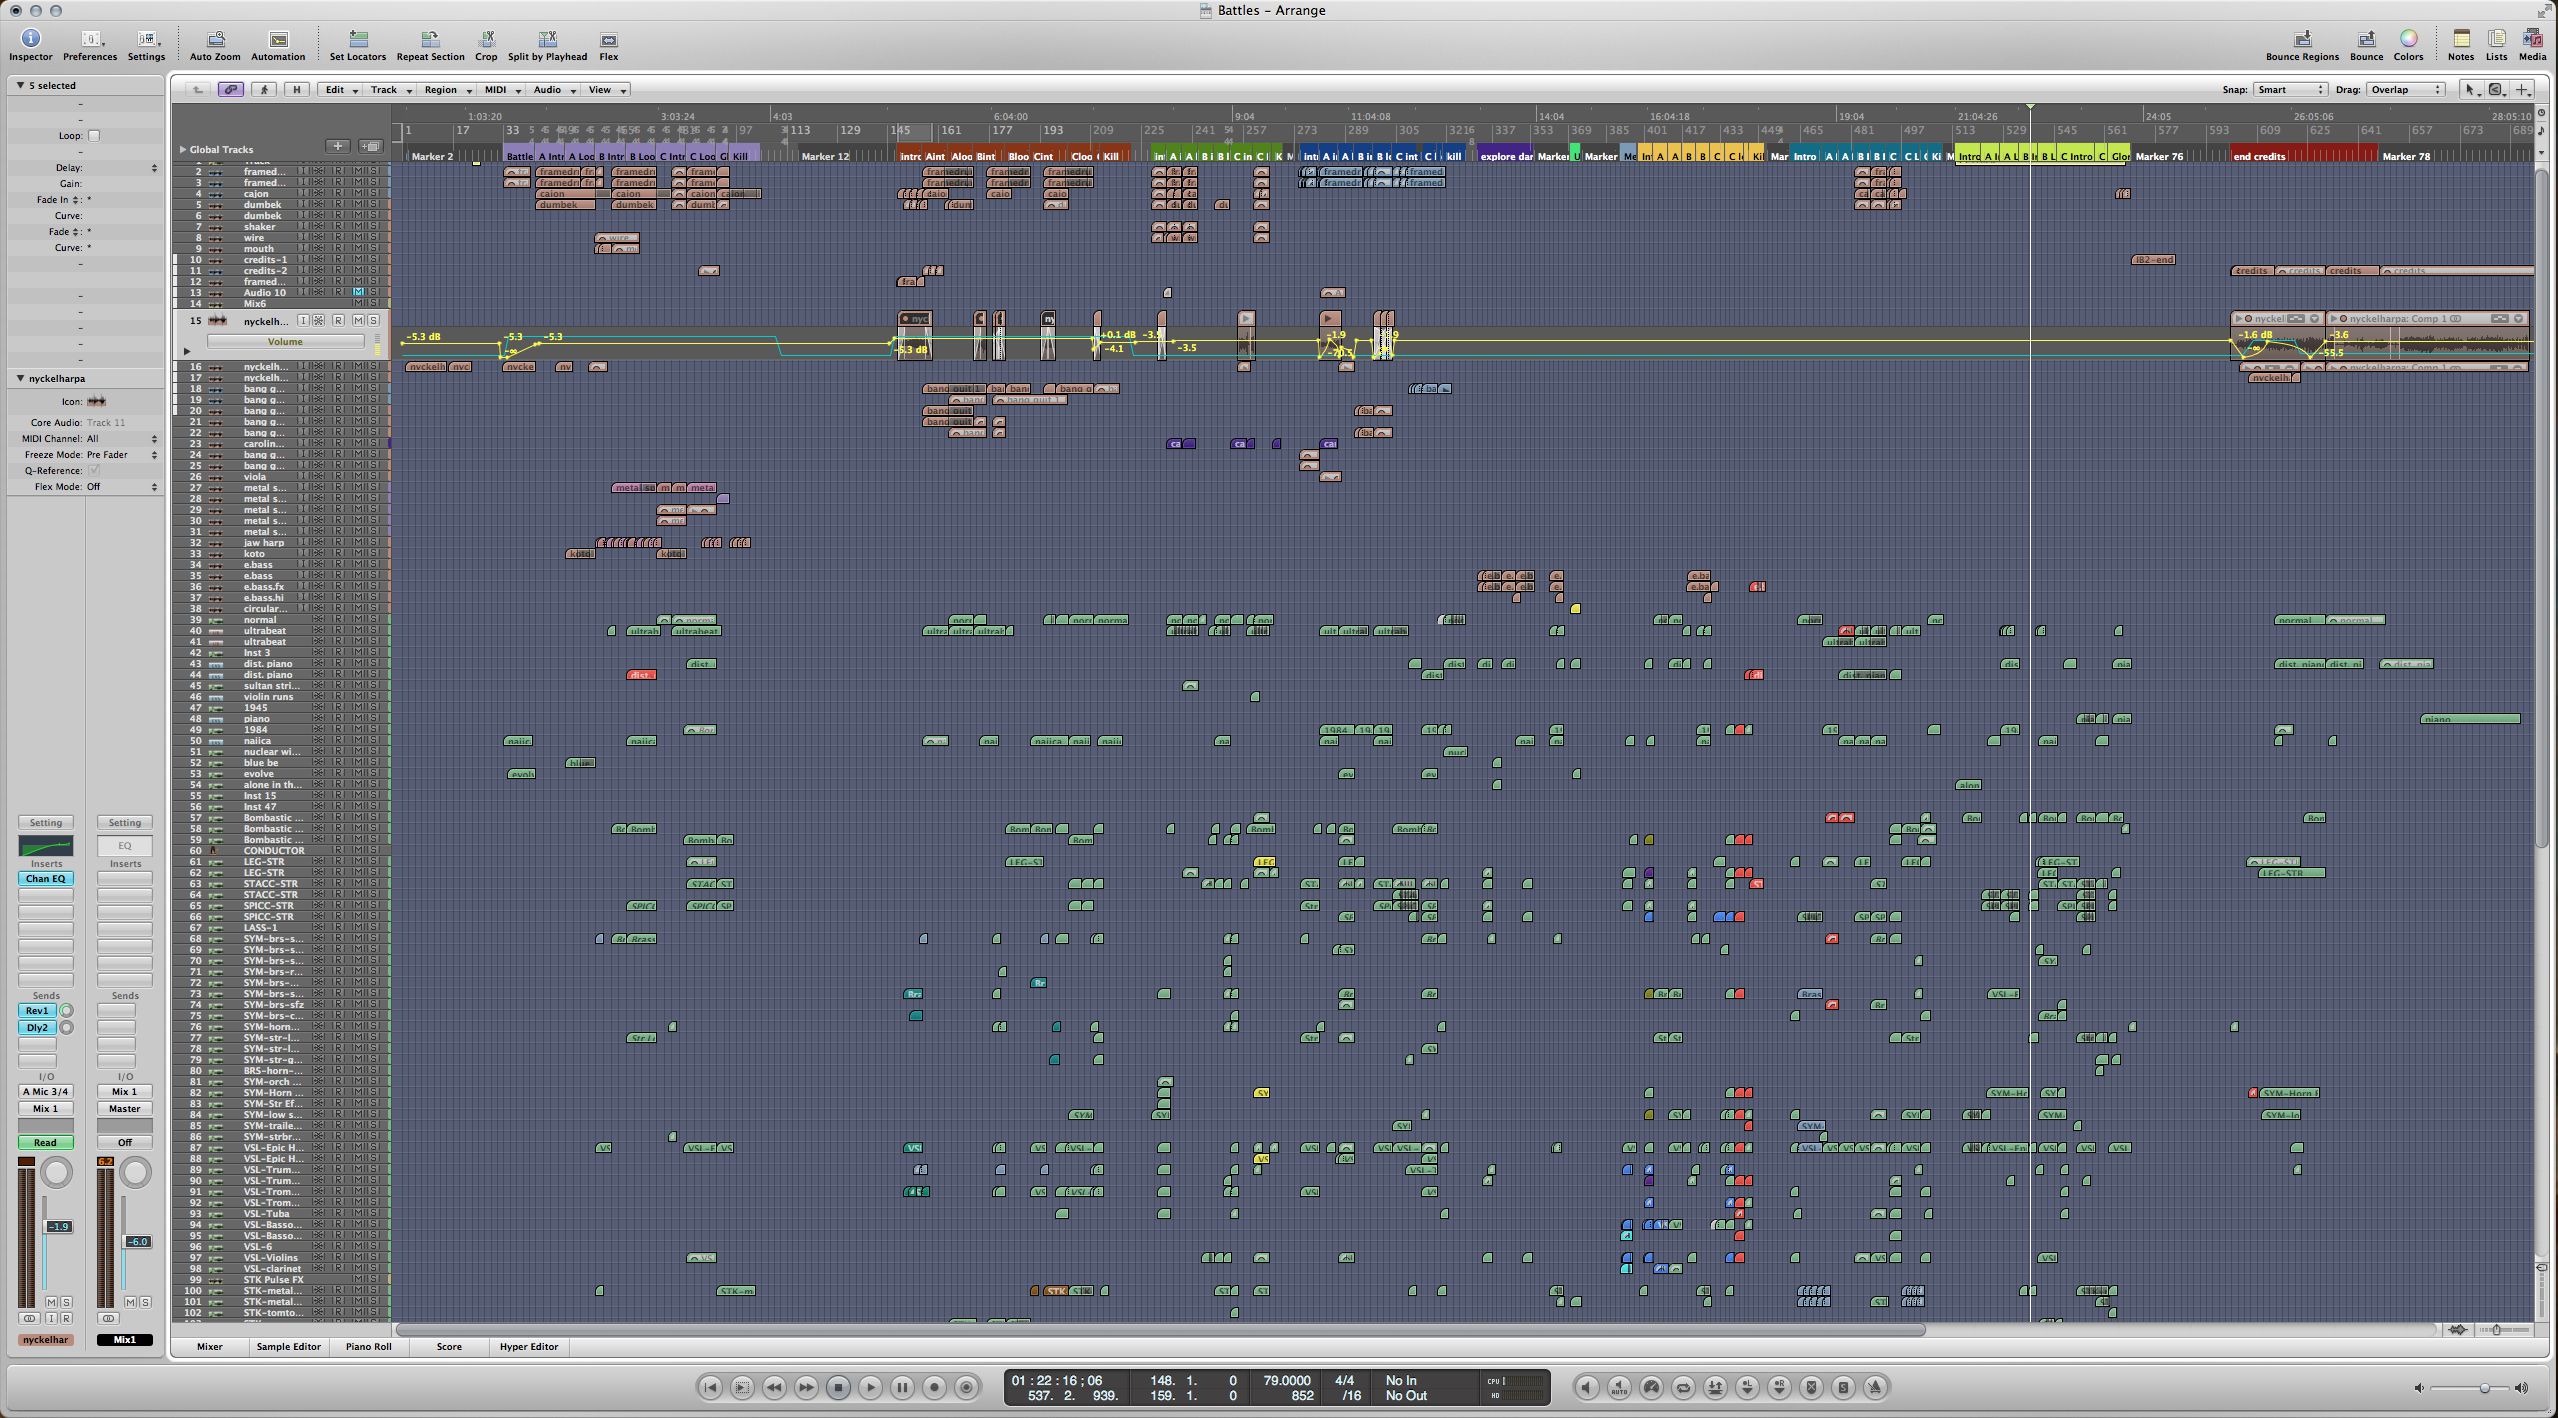Toggle the Cycle mode transport button
This screenshot has width=2558, height=1418.
pyautogui.click(x=1683, y=1387)
